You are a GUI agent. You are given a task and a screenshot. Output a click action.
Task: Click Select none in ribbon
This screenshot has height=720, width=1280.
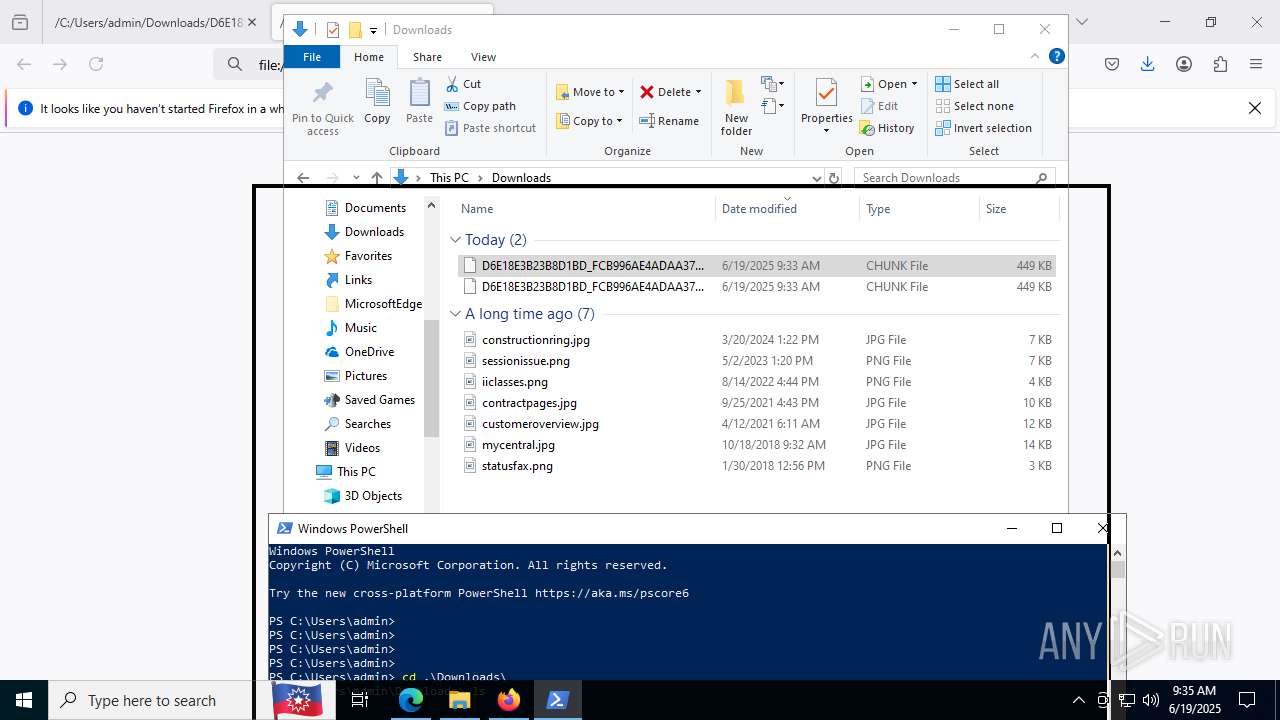[x=974, y=106]
